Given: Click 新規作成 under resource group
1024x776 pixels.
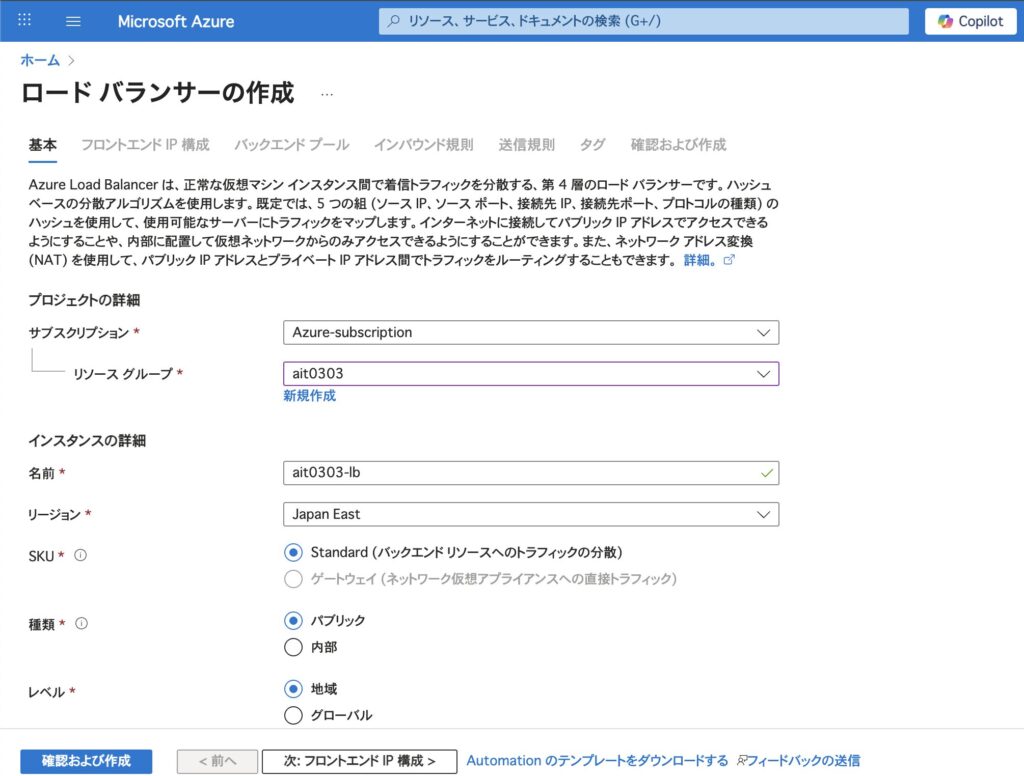Looking at the screenshot, I should tap(310, 395).
